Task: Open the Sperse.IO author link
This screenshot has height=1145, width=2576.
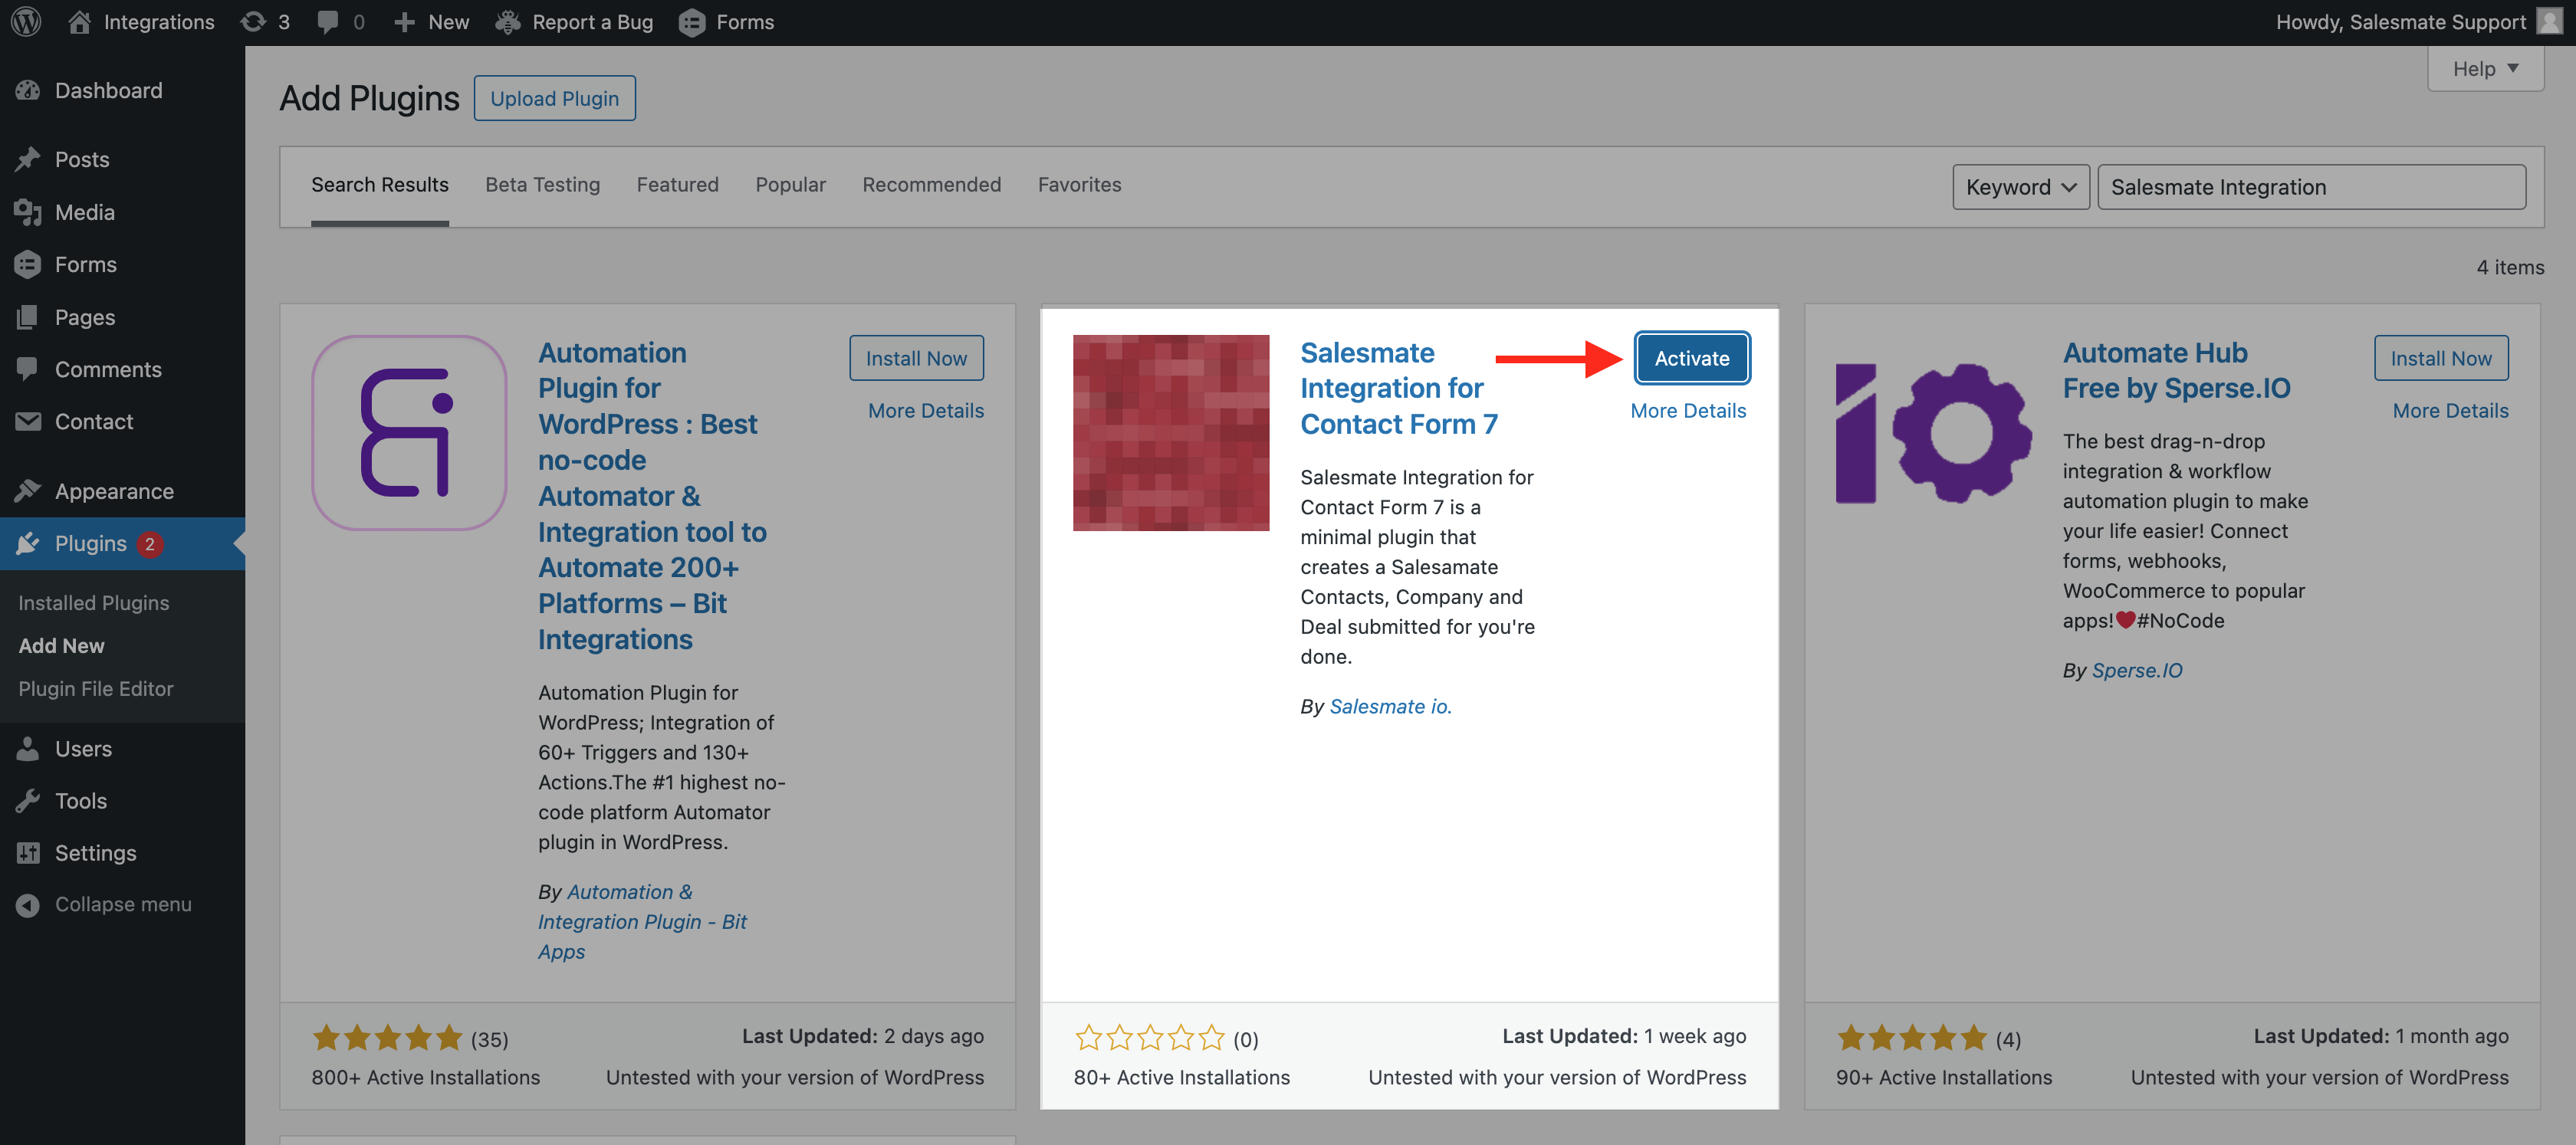Action: pyautogui.click(x=2137, y=670)
